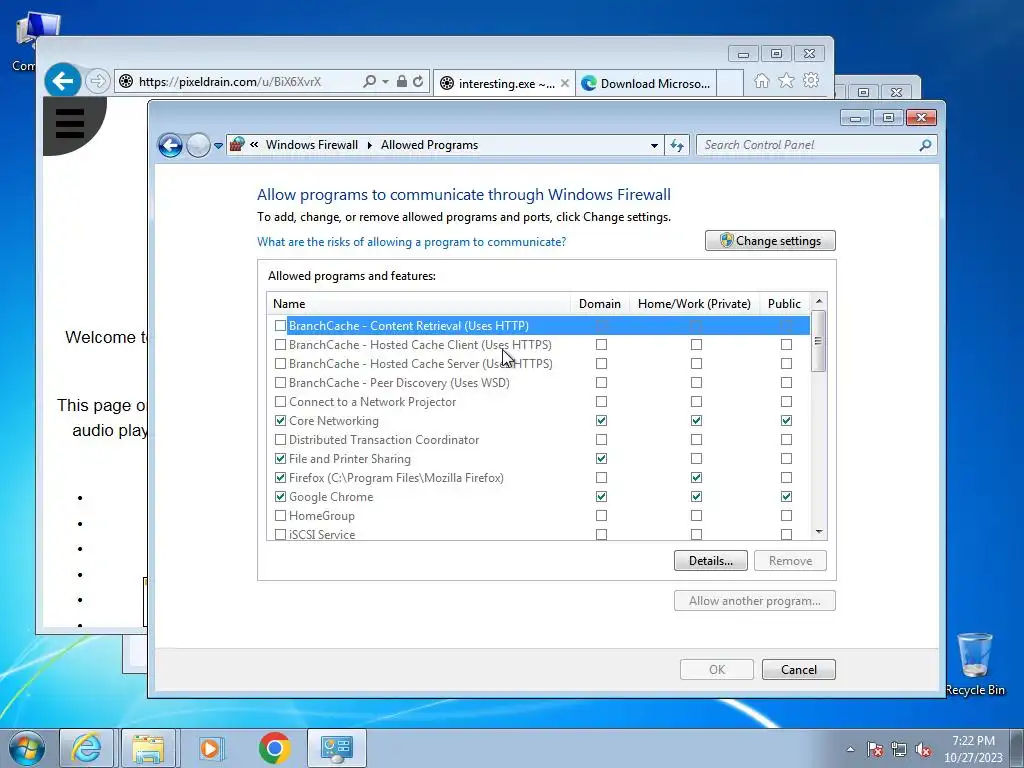This screenshot has height=768, width=1024.
Task: Uncheck Google Chrome name checkbox
Action: click(280, 496)
